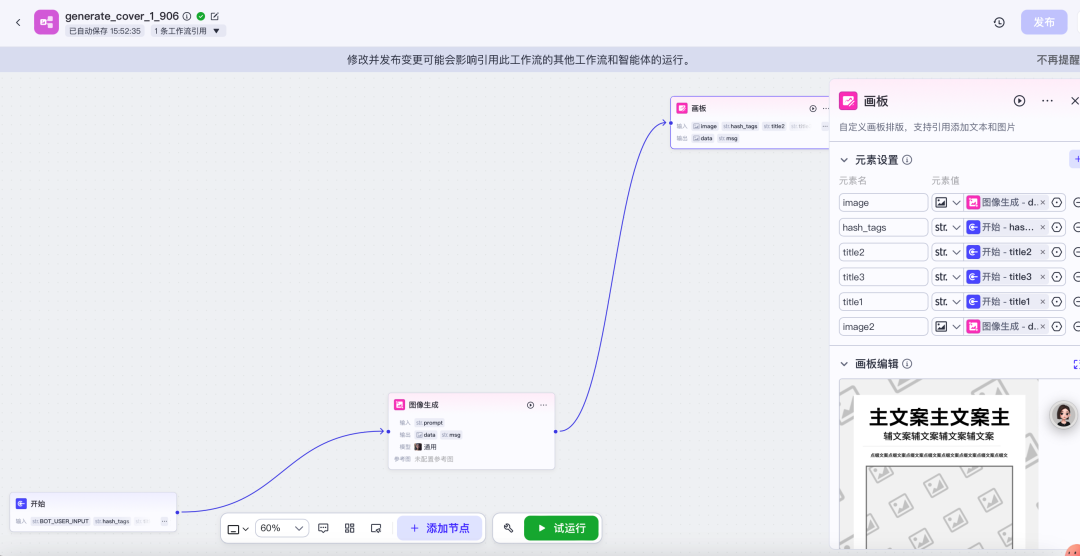Edit the generate_cover_1_906 workflow name
Viewport: 1080px width, 556px height.
(215, 16)
